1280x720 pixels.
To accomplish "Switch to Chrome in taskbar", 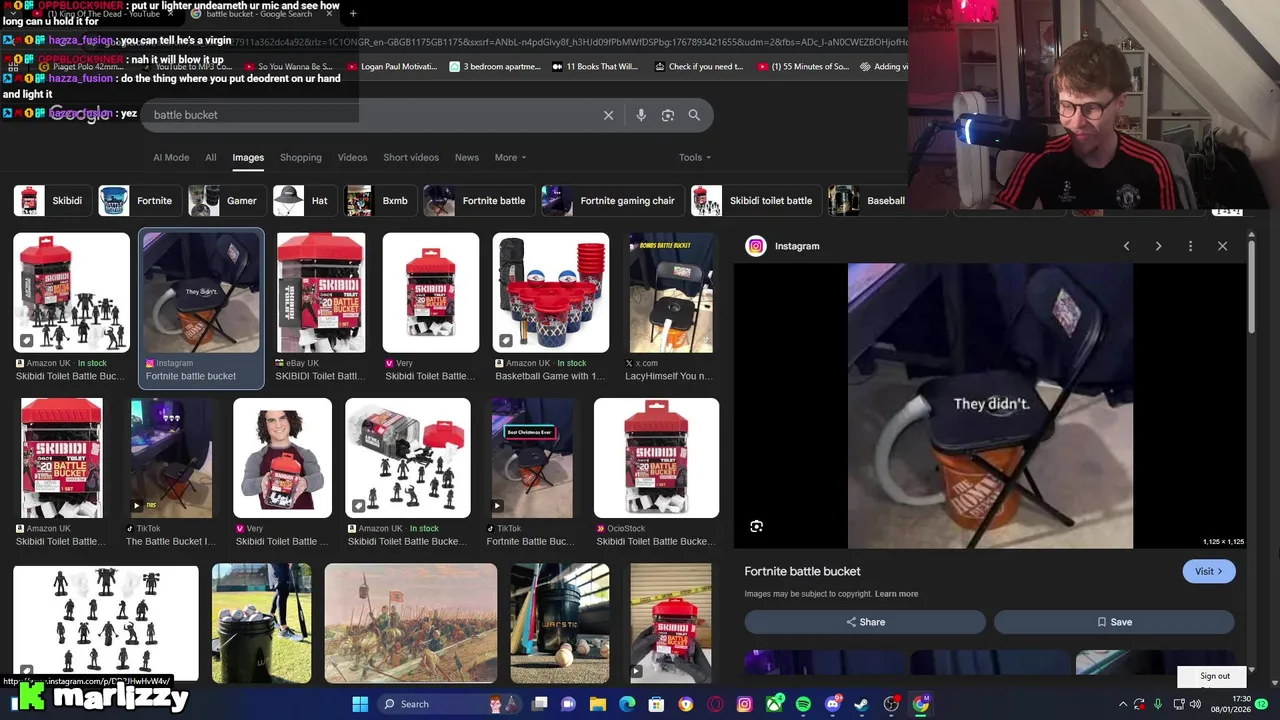I will [921, 704].
